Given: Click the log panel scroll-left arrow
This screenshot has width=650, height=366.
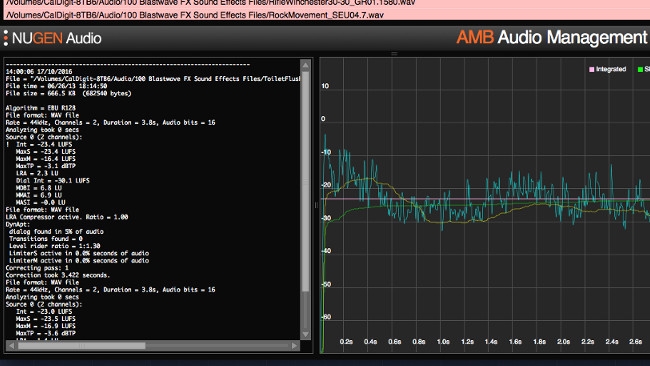Looking at the screenshot, I should point(11,345).
